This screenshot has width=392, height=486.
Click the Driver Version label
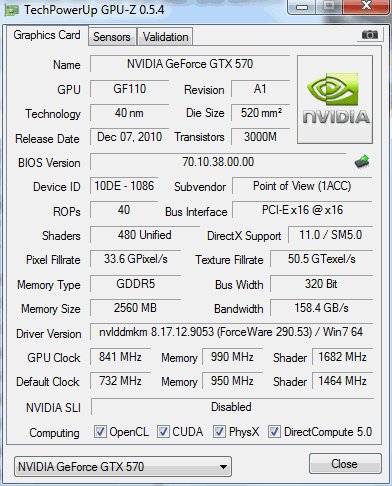pyautogui.click(x=49, y=334)
